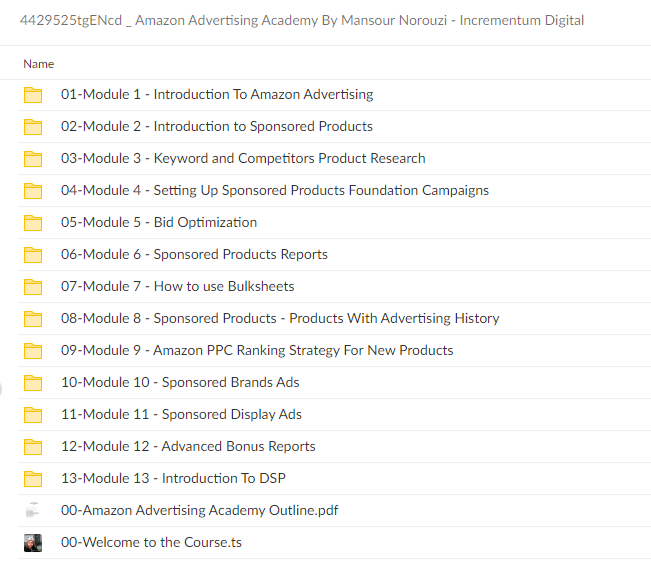Click the folder icon for 05-Module 5
The width and height of the screenshot is (651, 572).
[33, 223]
